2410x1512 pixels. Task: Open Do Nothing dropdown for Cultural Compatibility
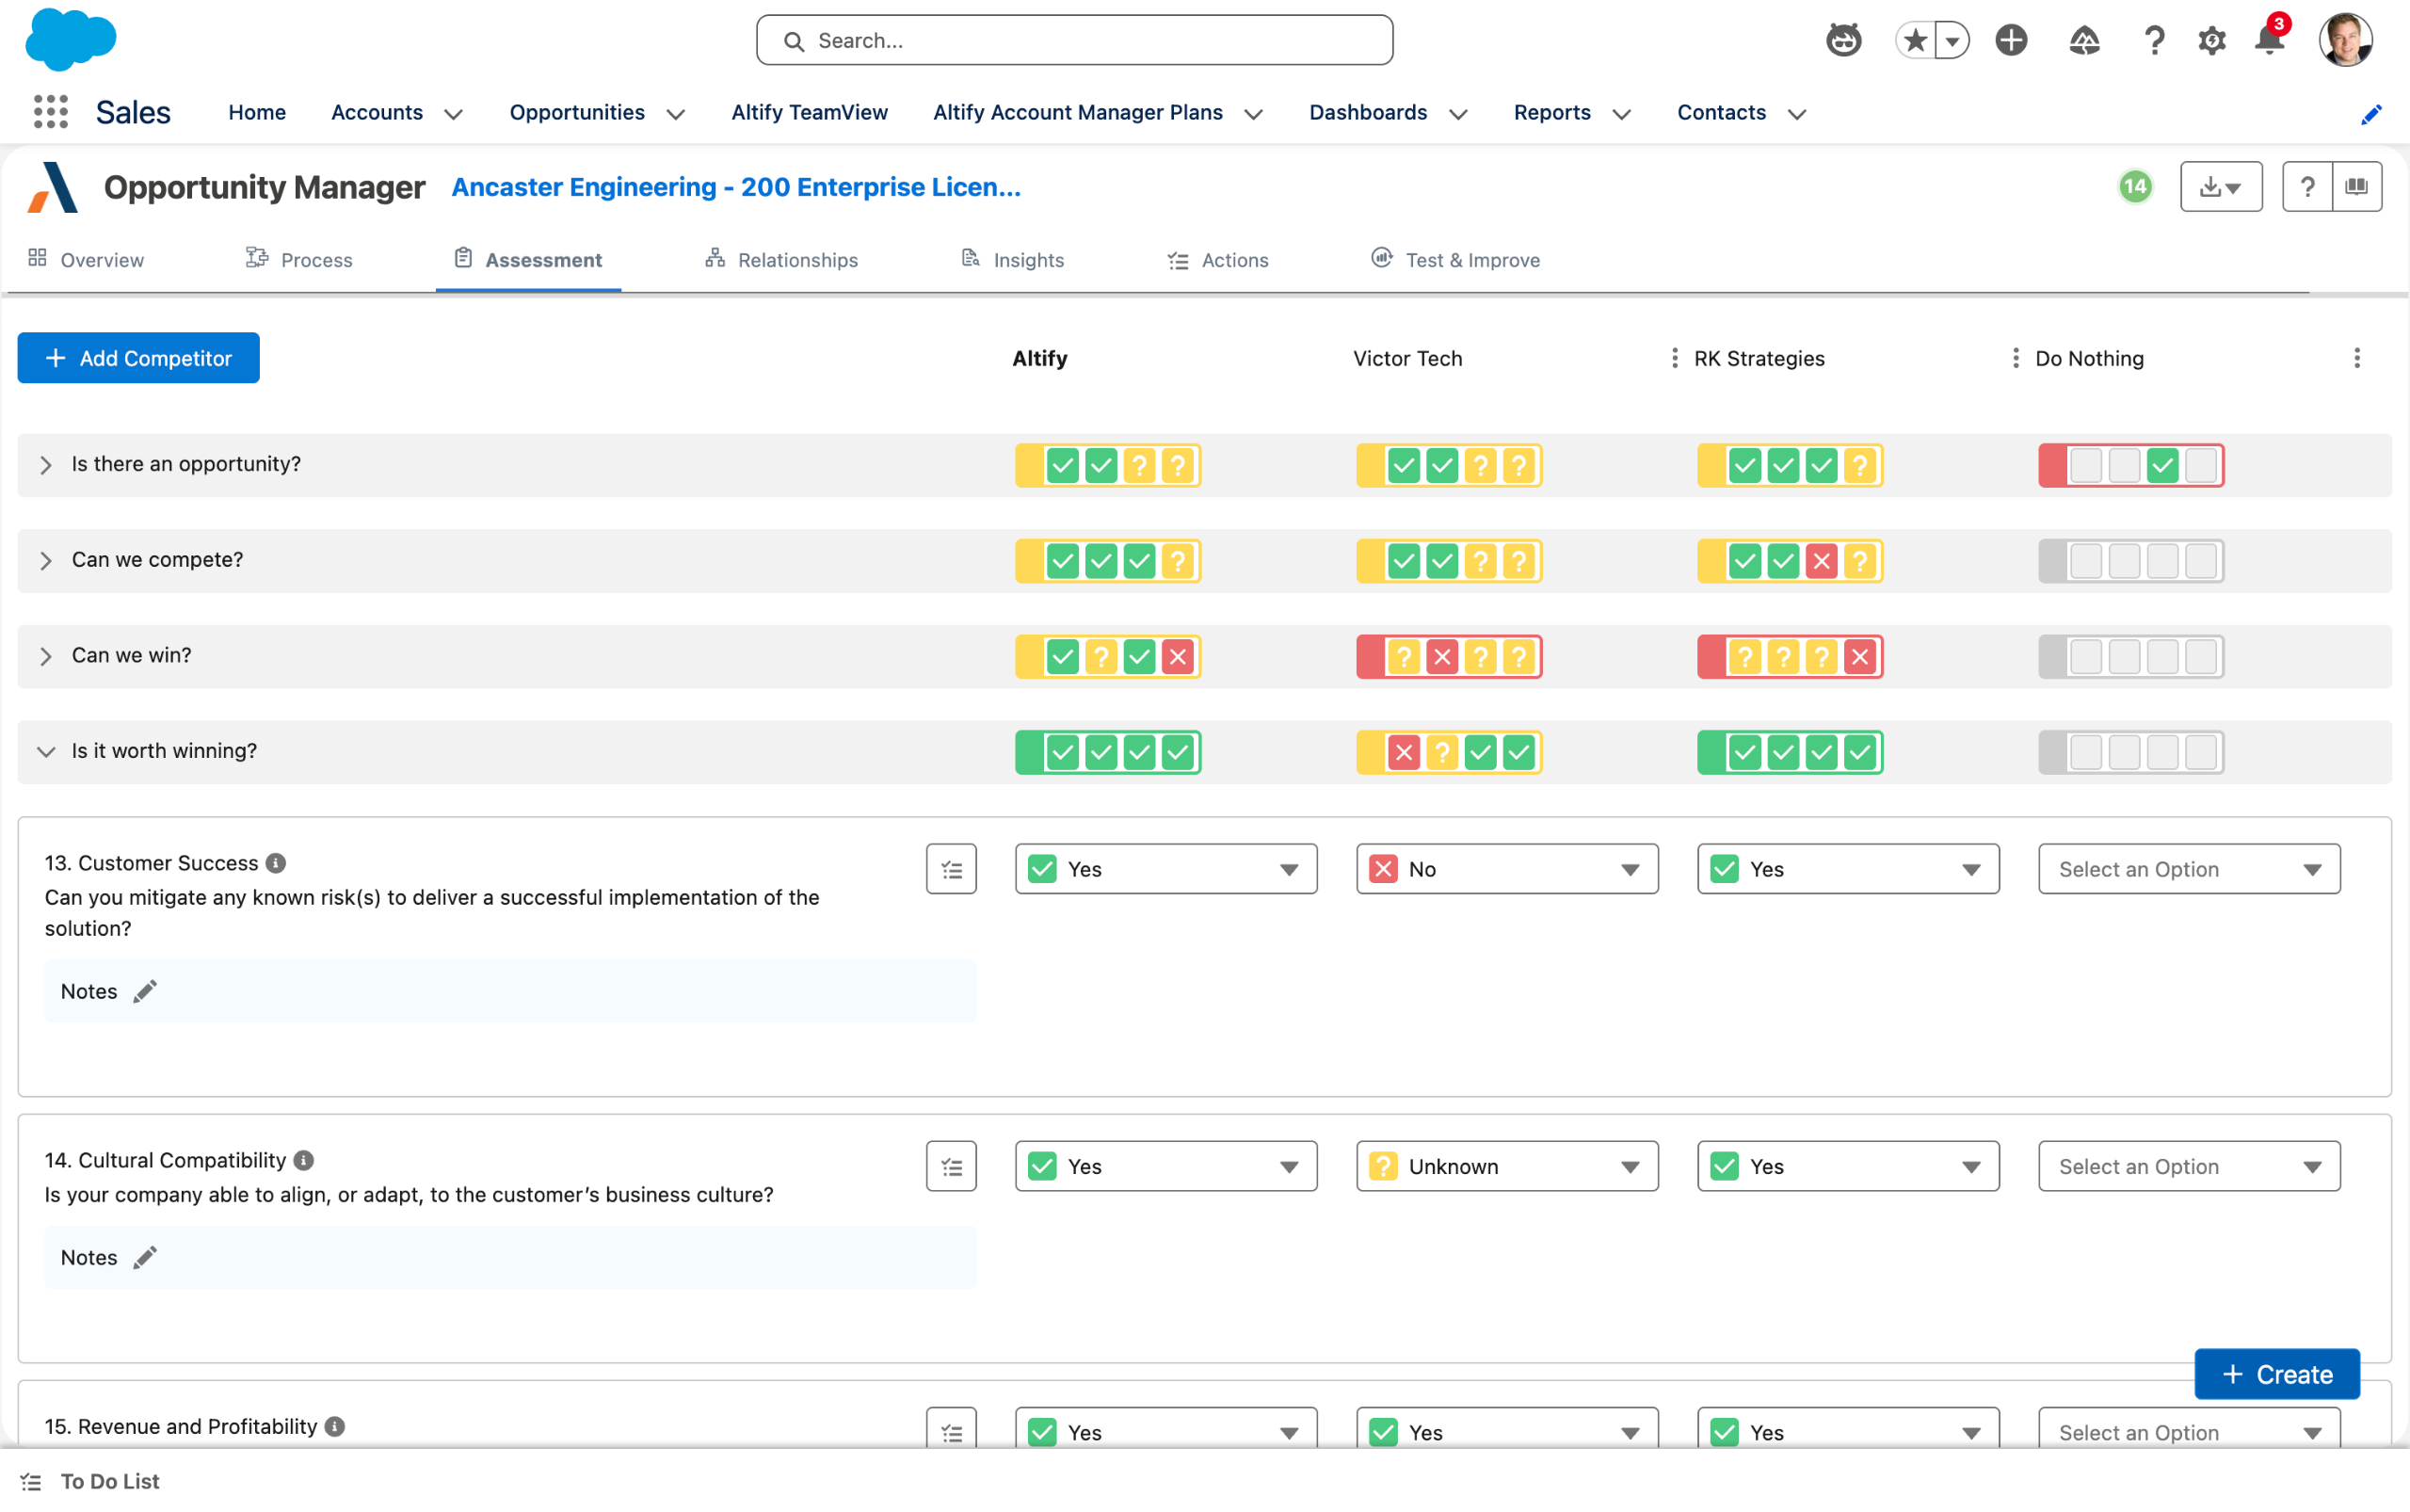(x=2189, y=1166)
